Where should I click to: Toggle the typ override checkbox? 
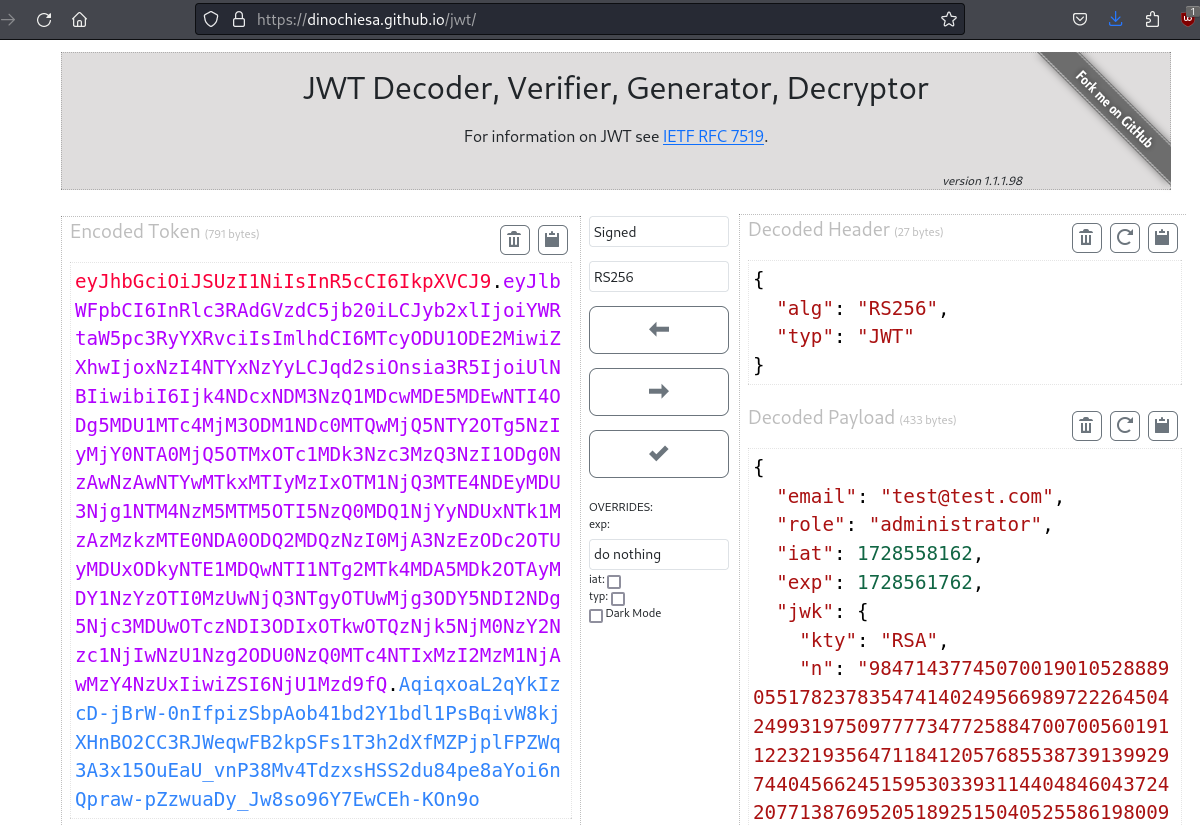(618, 598)
